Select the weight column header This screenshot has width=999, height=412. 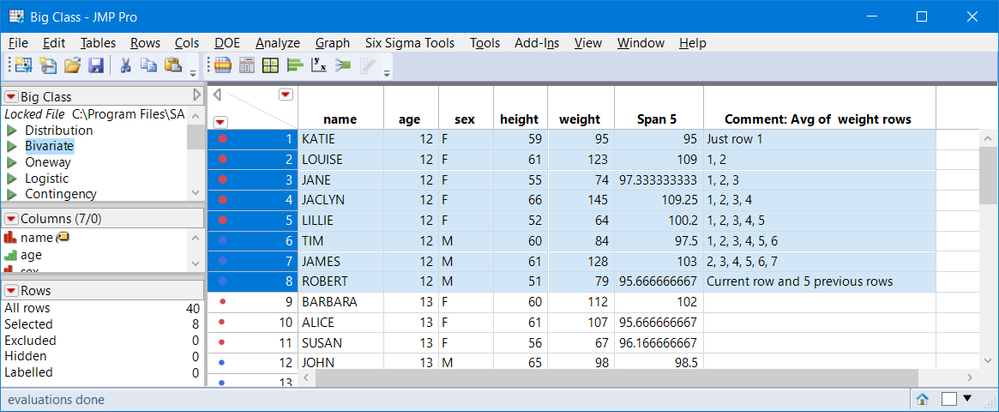580,119
